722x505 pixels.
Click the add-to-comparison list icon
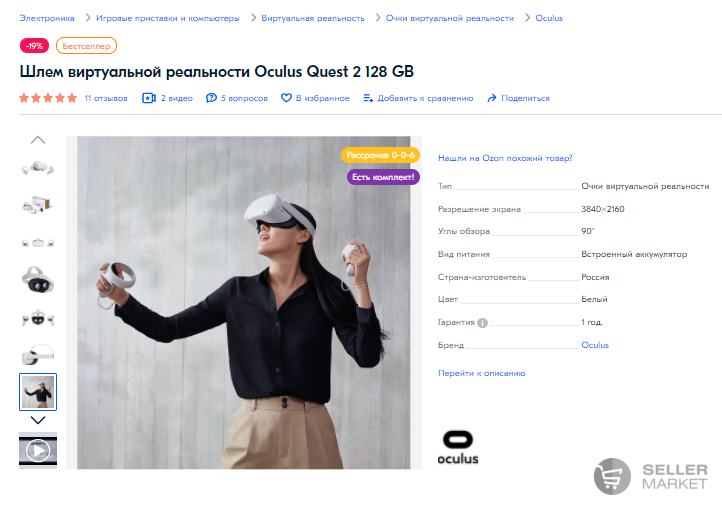coord(368,98)
